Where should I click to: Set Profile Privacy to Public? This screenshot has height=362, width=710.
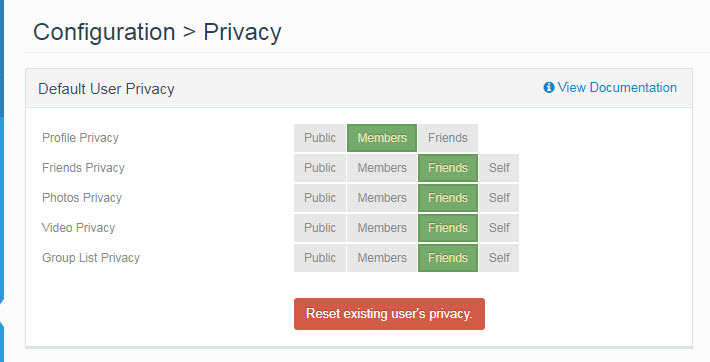tap(320, 138)
